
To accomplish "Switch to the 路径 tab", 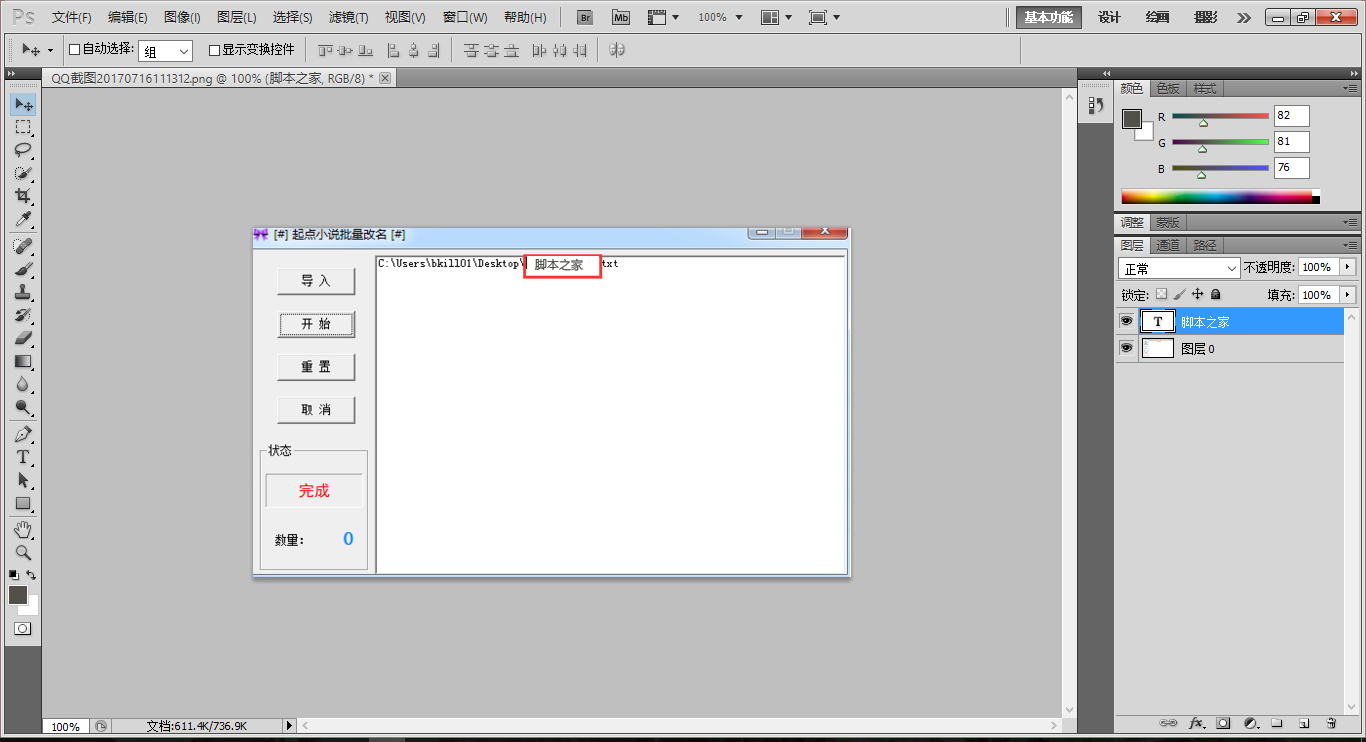I will (x=1205, y=245).
